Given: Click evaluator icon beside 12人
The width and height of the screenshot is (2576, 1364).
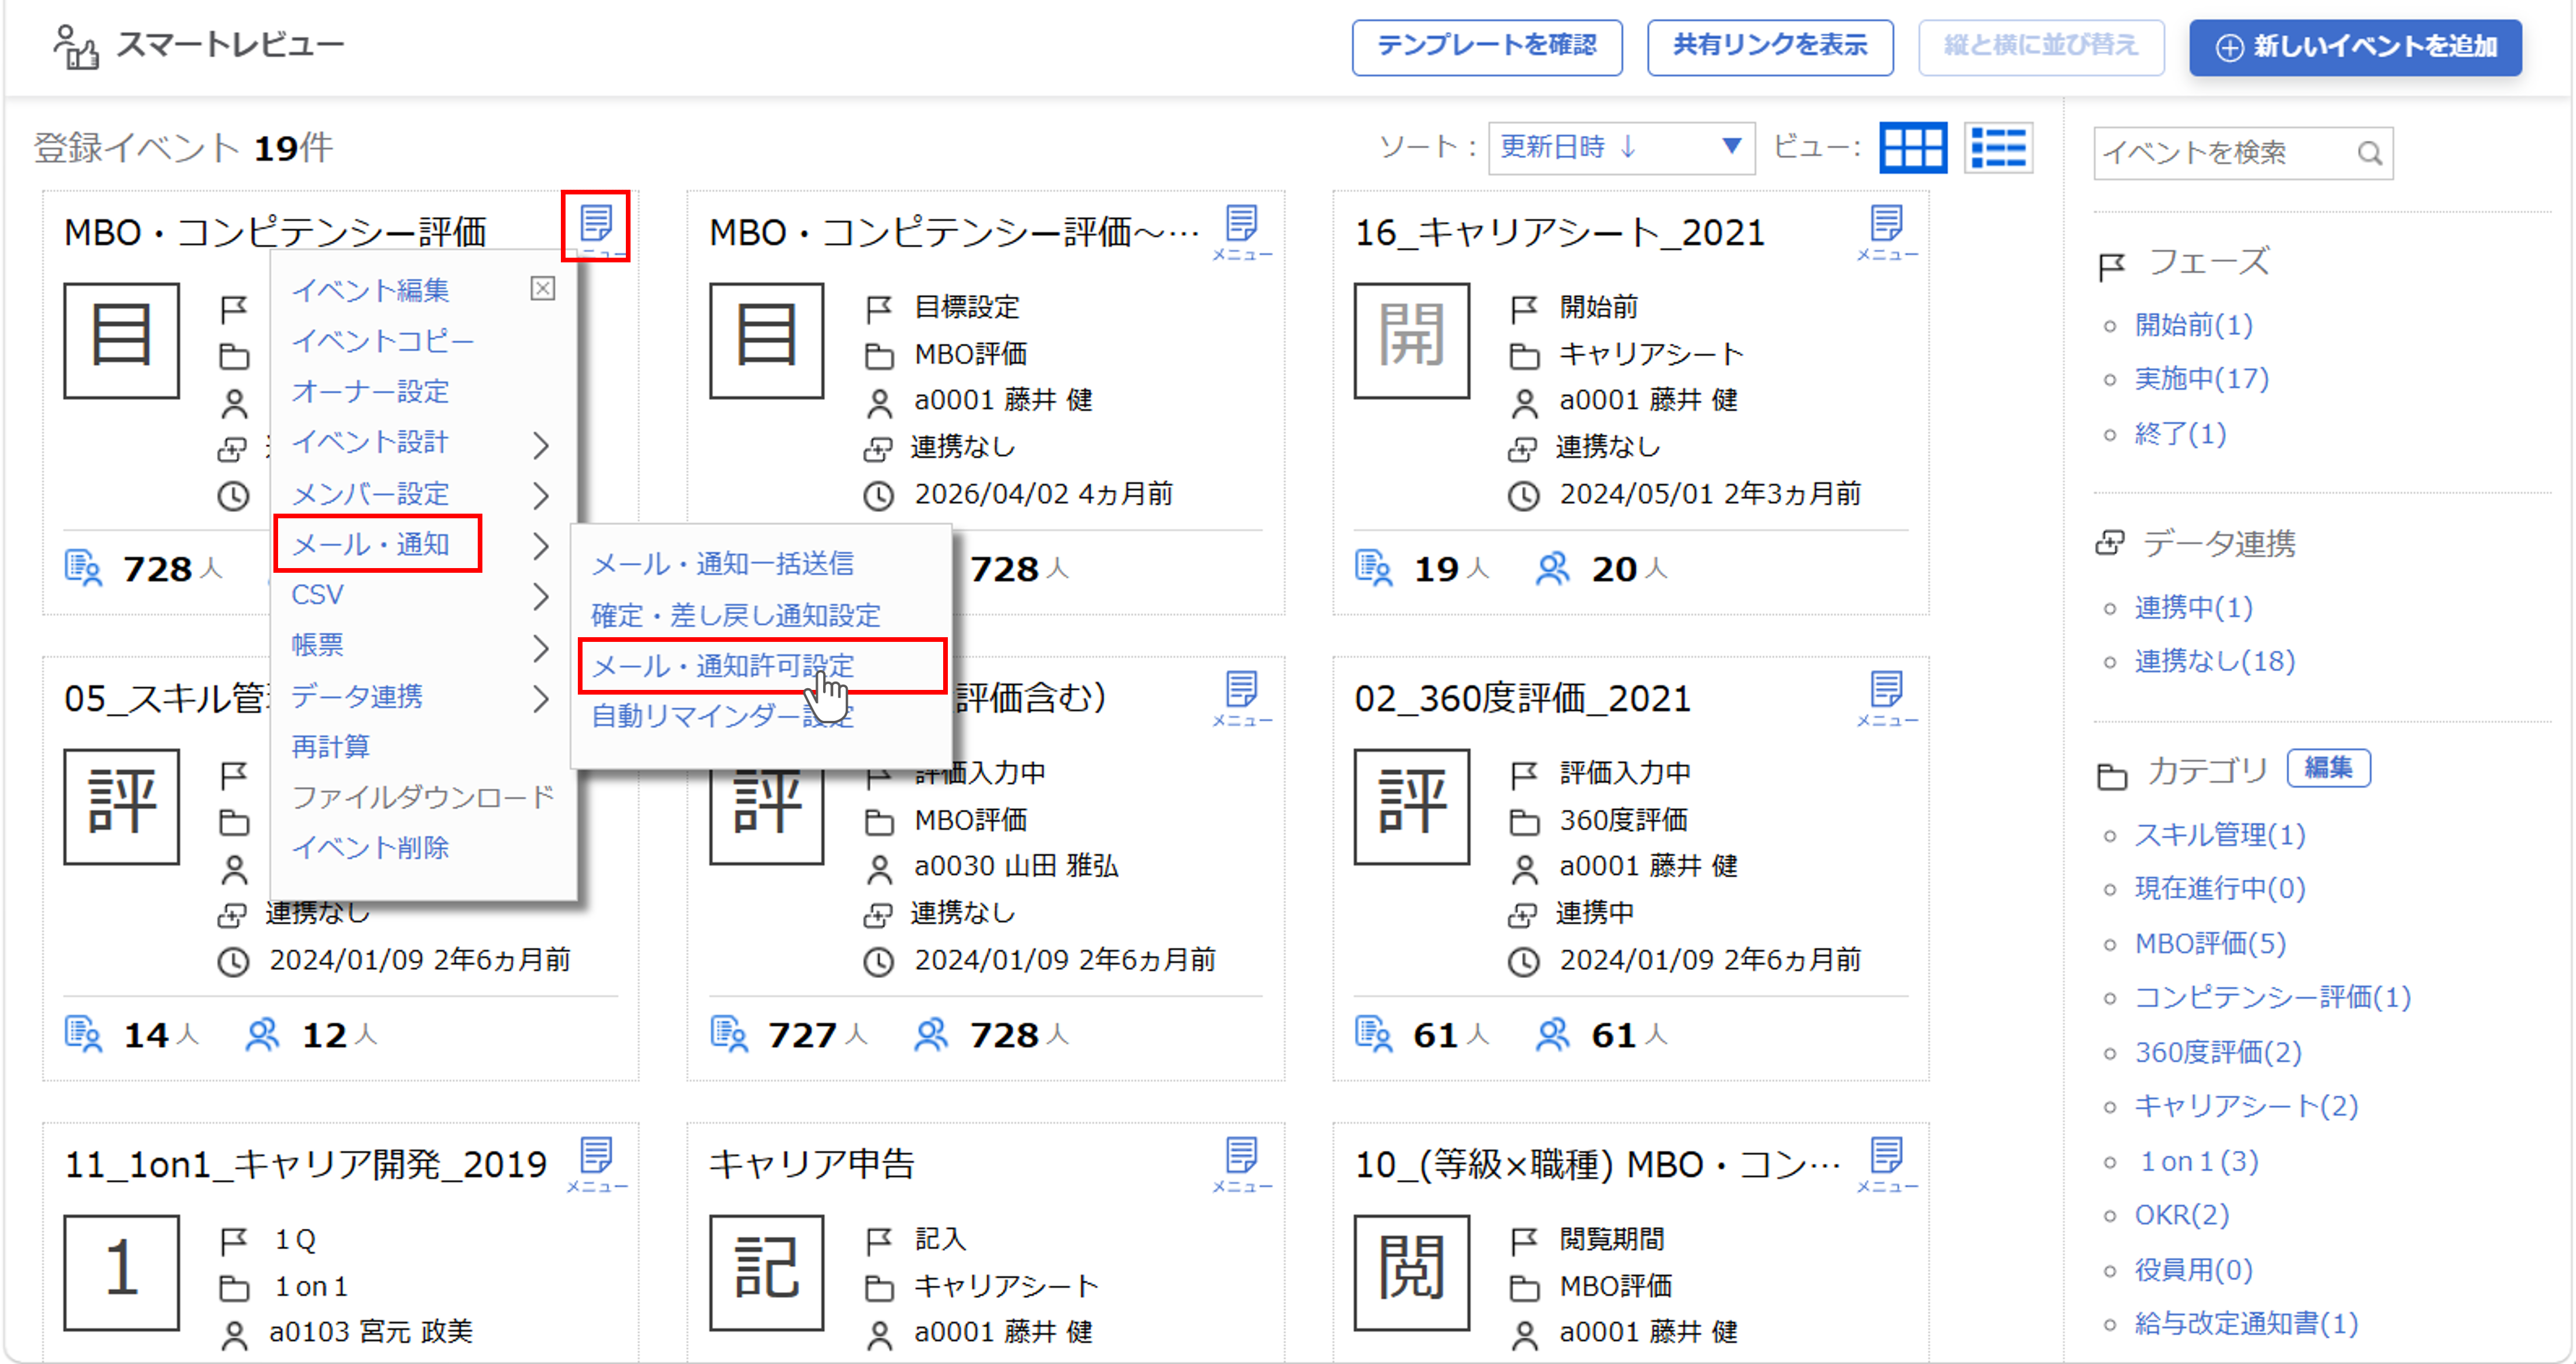Looking at the screenshot, I should point(262,1034).
